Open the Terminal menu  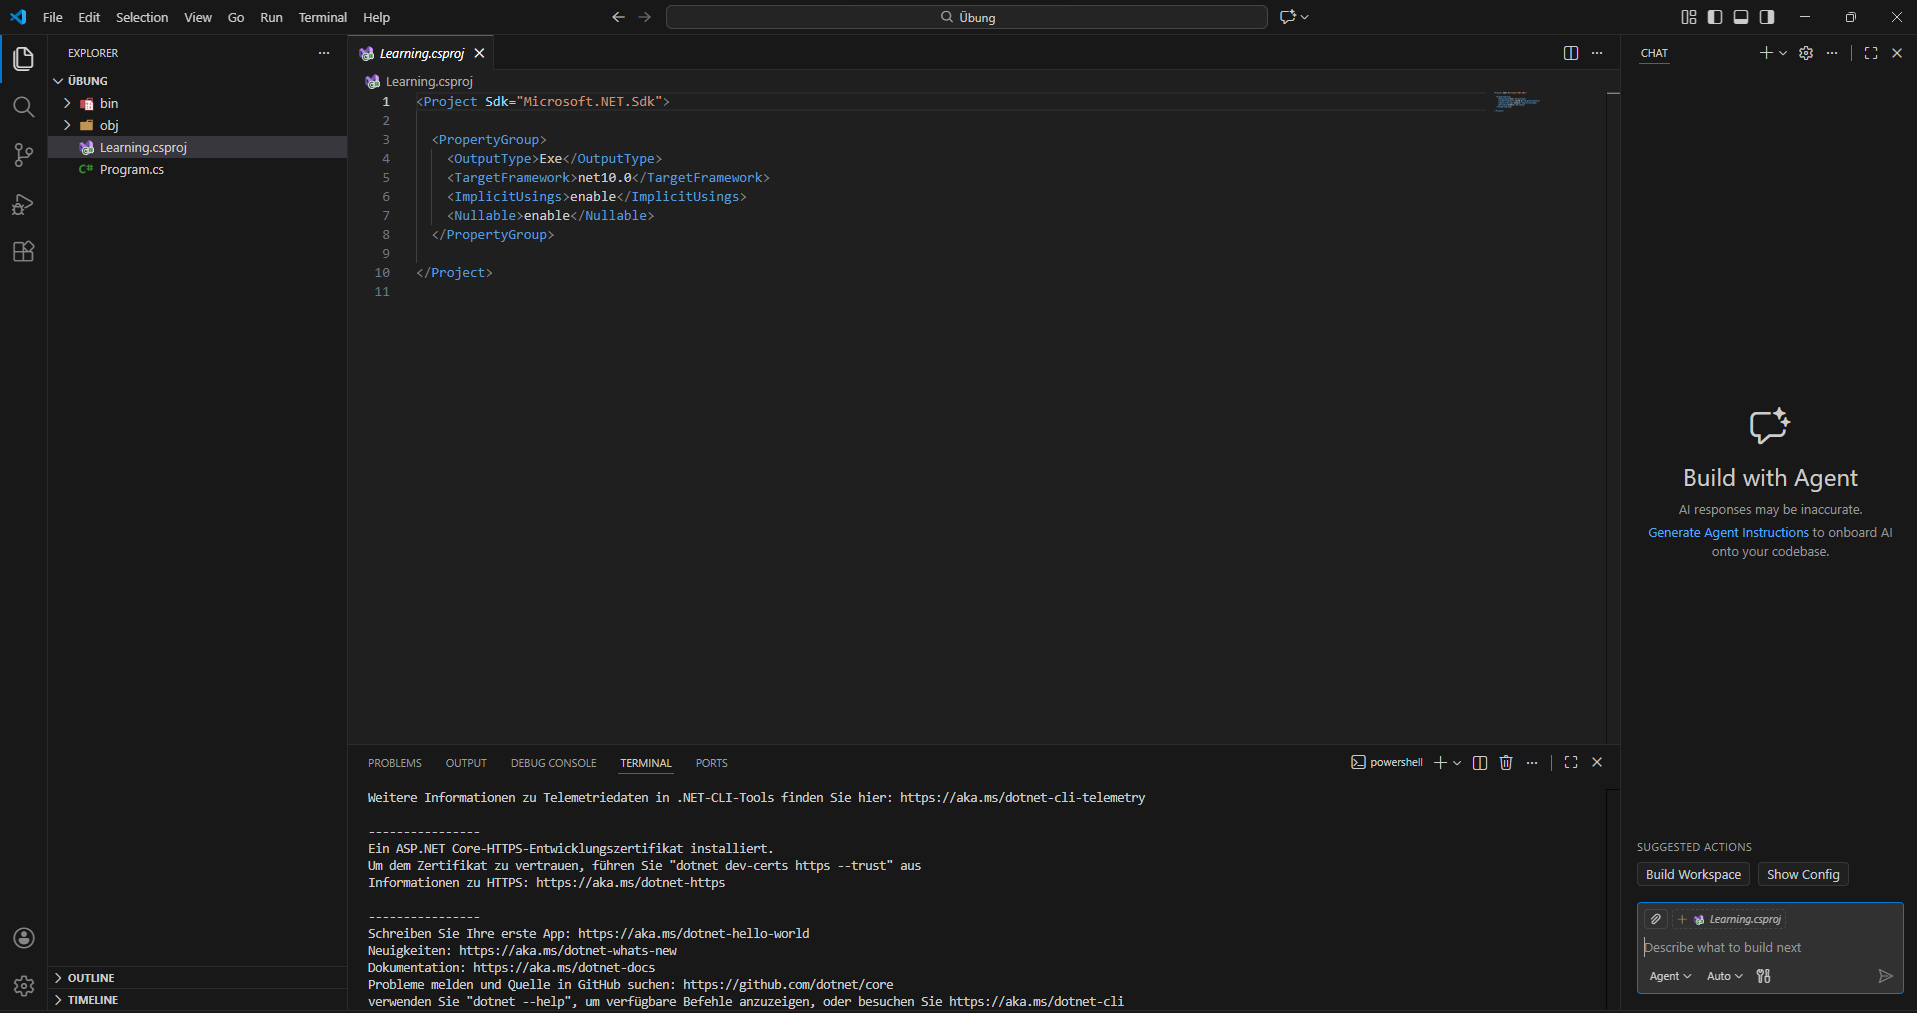(x=322, y=17)
